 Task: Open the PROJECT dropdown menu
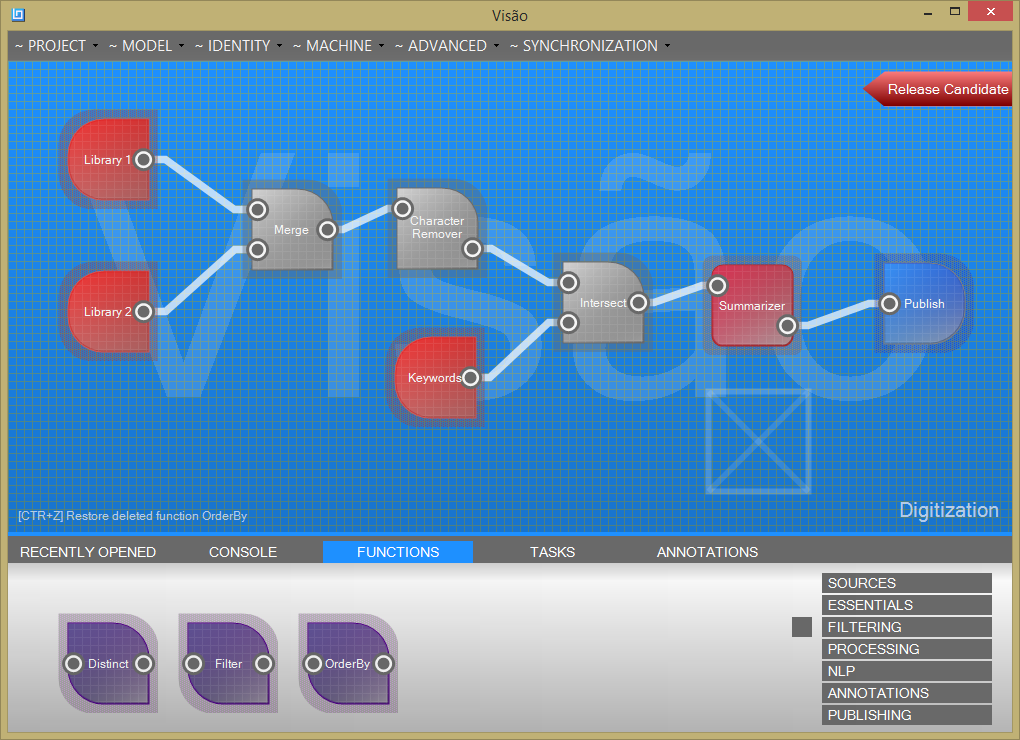pyautogui.click(x=57, y=46)
